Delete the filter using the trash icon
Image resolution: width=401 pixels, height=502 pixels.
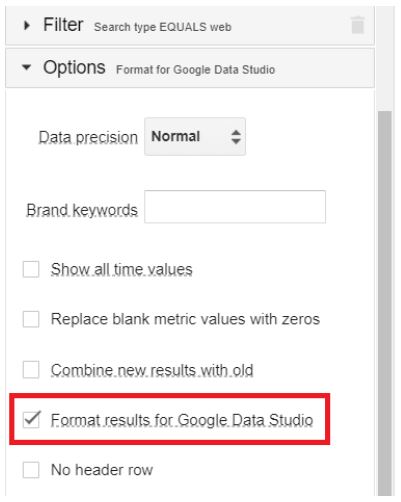pyautogui.click(x=357, y=25)
